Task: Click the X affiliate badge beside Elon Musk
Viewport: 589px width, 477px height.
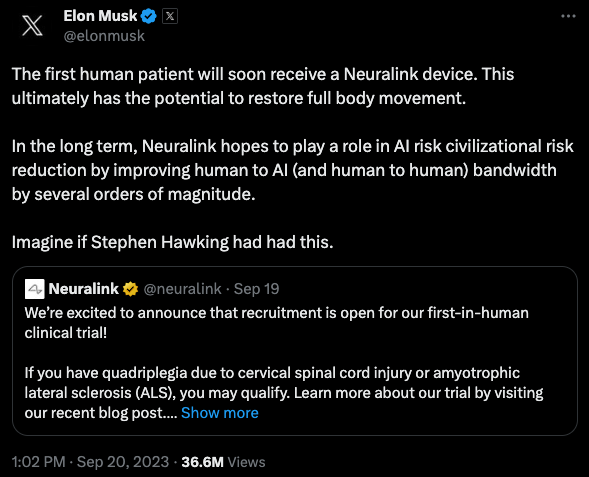Action: [x=170, y=16]
